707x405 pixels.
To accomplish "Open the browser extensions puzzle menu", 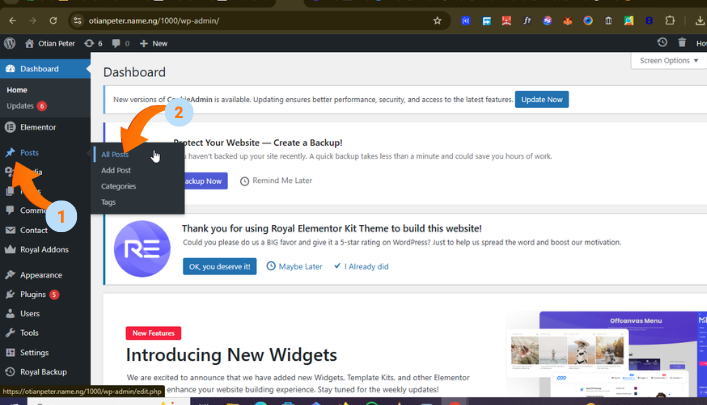I will (x=670, y=20).
